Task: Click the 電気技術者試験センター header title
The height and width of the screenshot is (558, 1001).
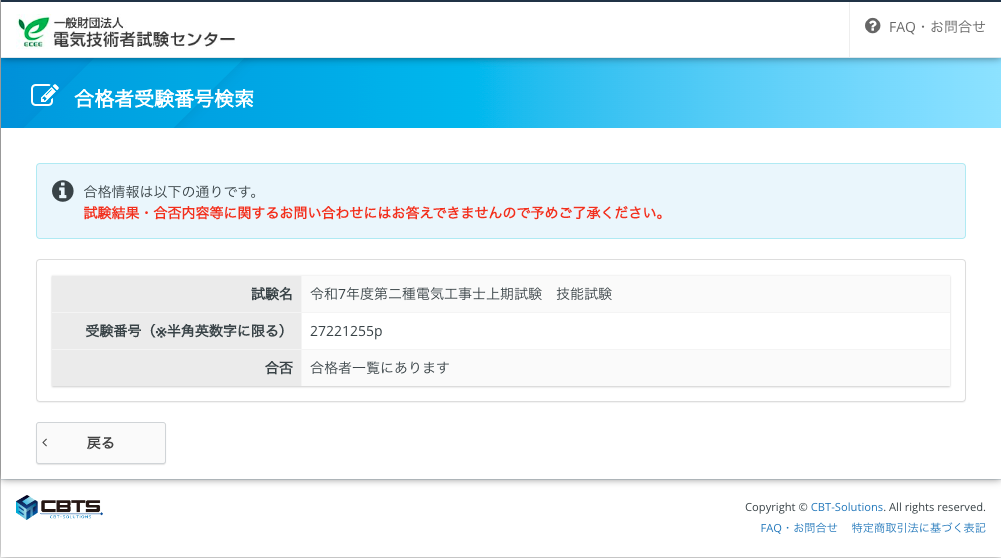Action: (x=144, y=39)
